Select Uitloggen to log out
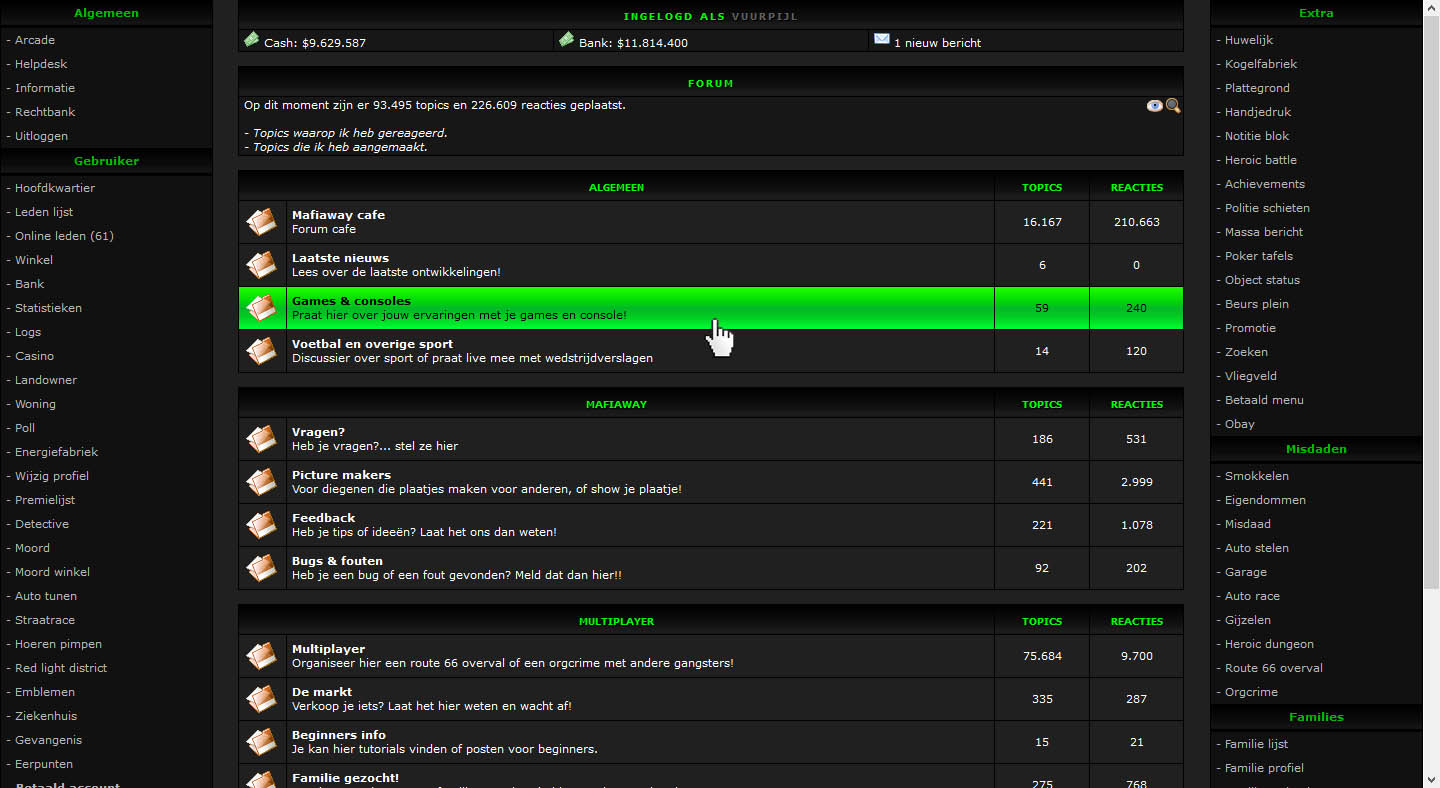The image size is (1440, 788). point(41,136)
